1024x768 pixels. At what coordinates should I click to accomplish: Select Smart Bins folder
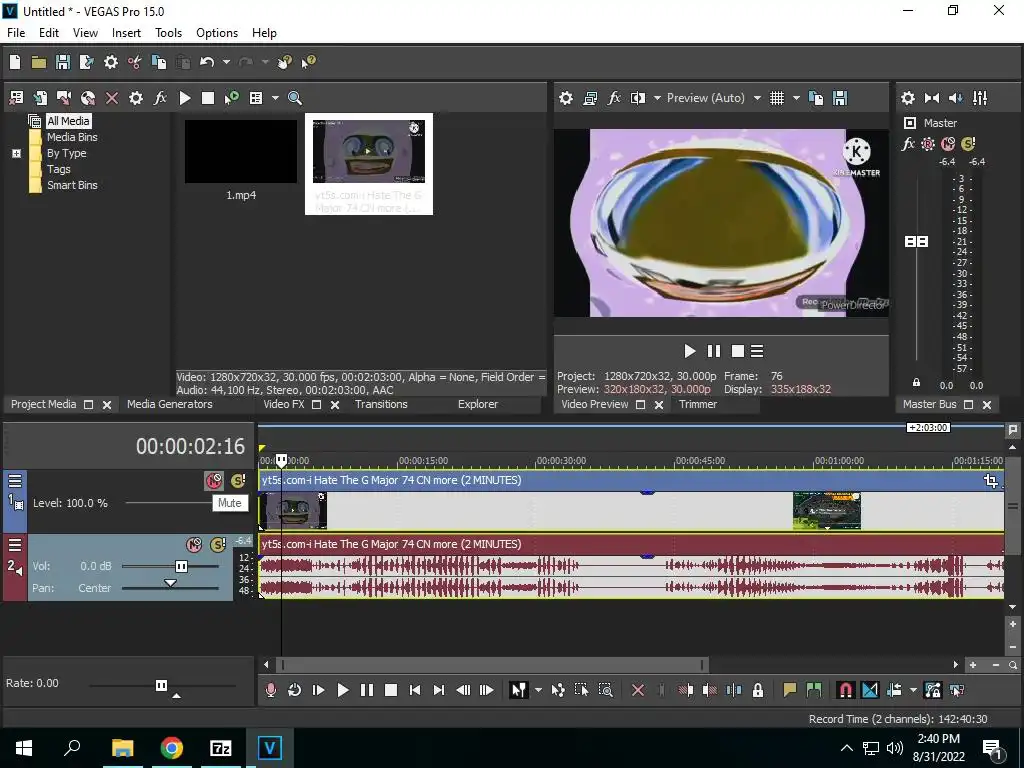(72, 185)
